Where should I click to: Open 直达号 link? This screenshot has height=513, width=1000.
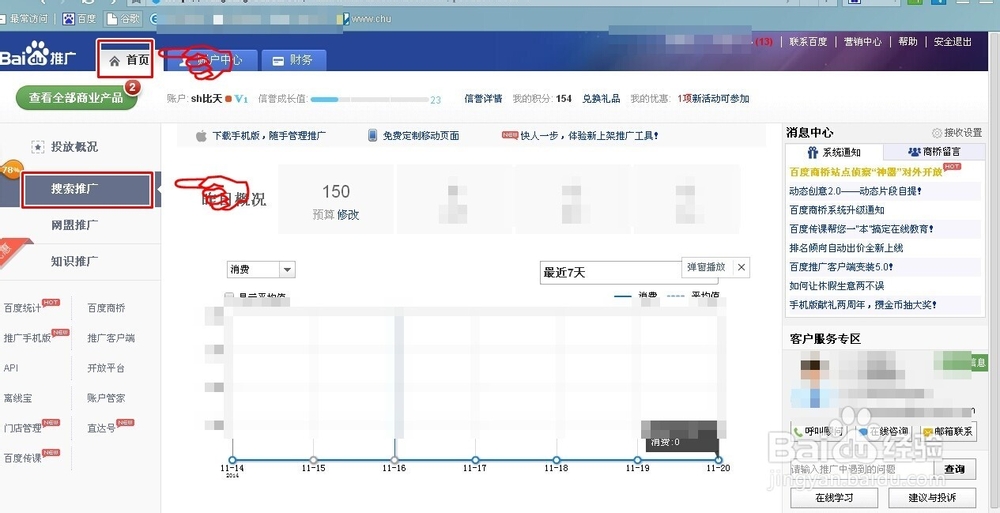pyautogui.click(x=101, y=428)
